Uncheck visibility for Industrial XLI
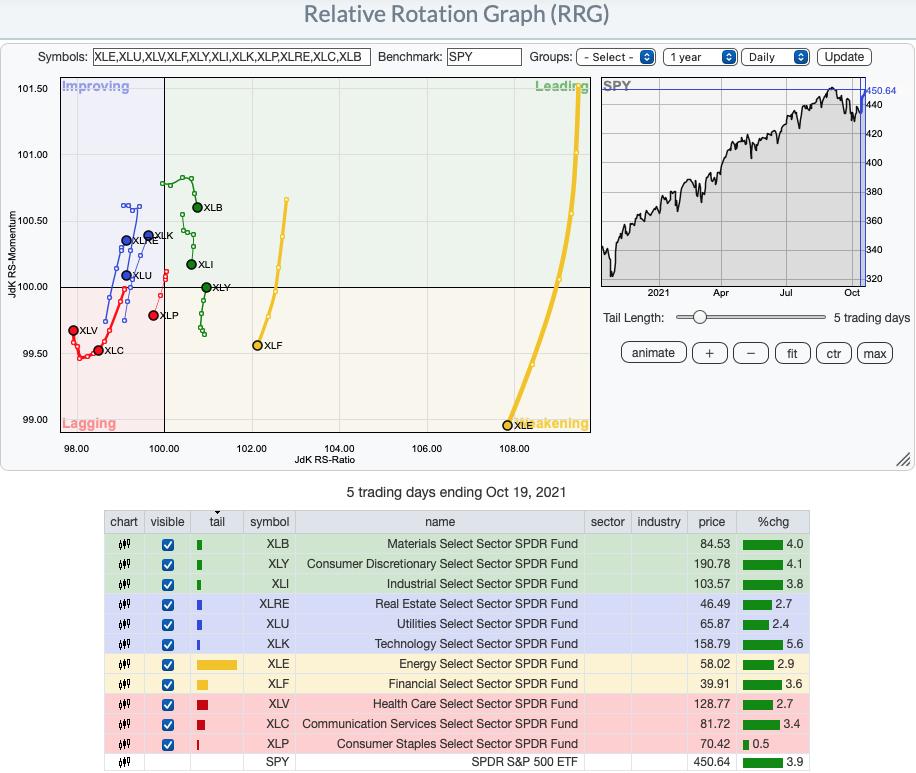This screenshot has height=773, width=916. click(168, 584)
